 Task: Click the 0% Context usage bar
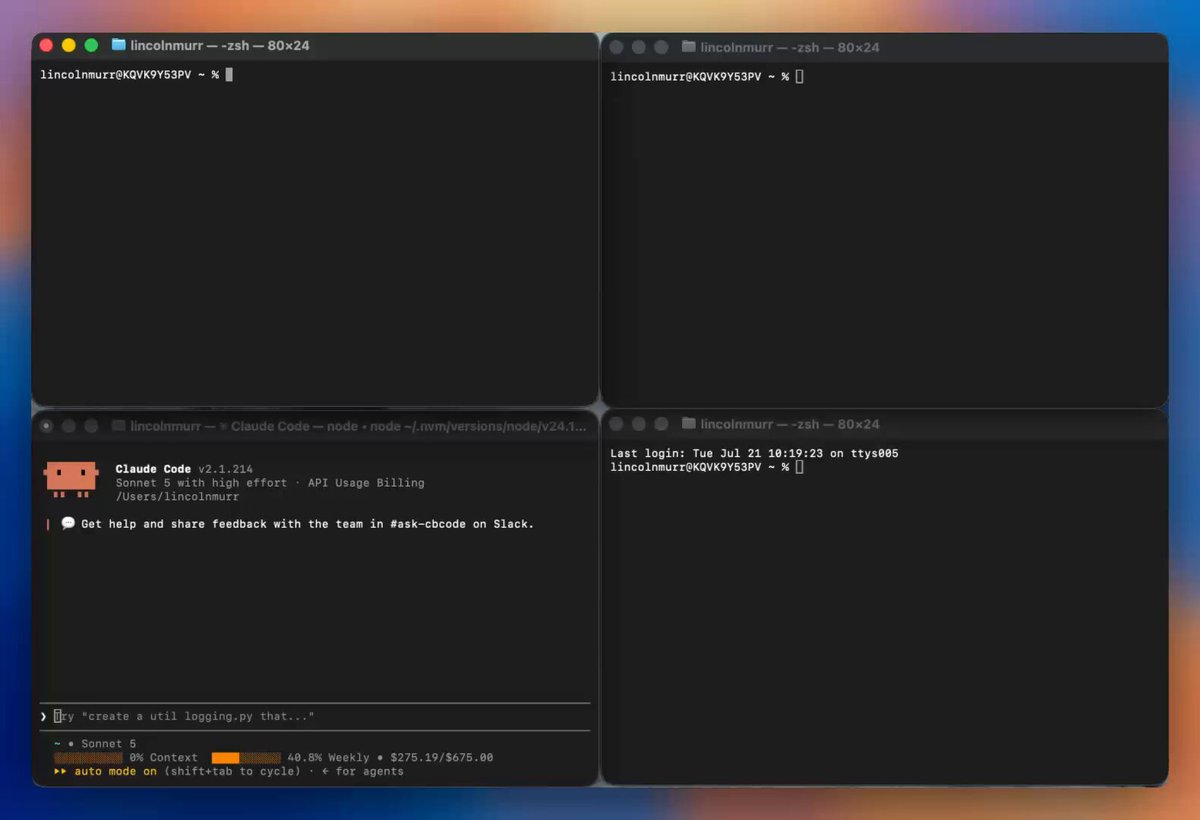(88, 758)
